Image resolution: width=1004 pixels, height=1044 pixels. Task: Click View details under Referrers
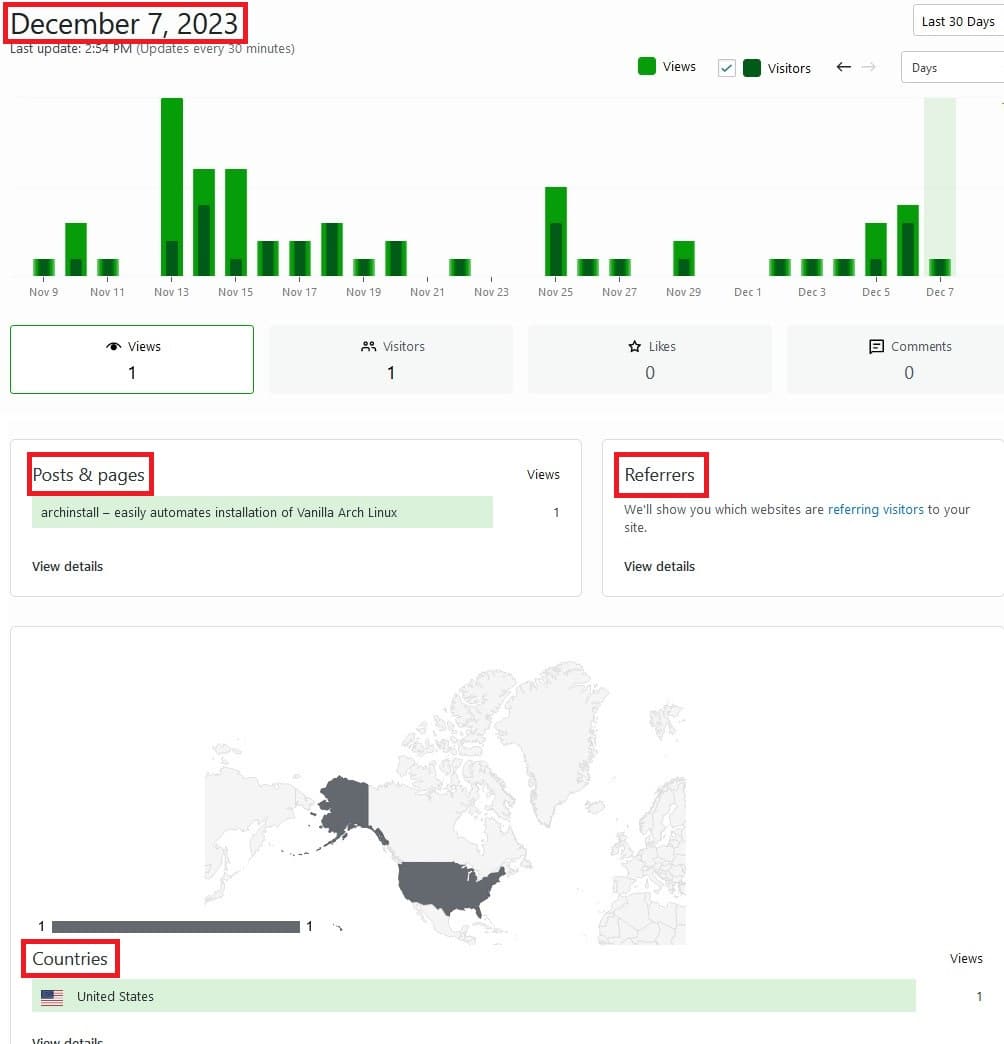point(659,566)
